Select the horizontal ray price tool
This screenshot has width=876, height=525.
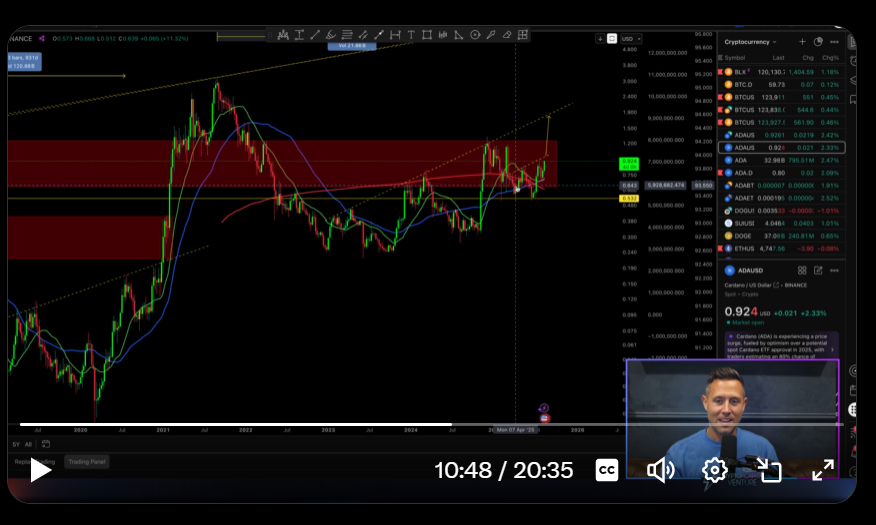[x=299, y=35]
